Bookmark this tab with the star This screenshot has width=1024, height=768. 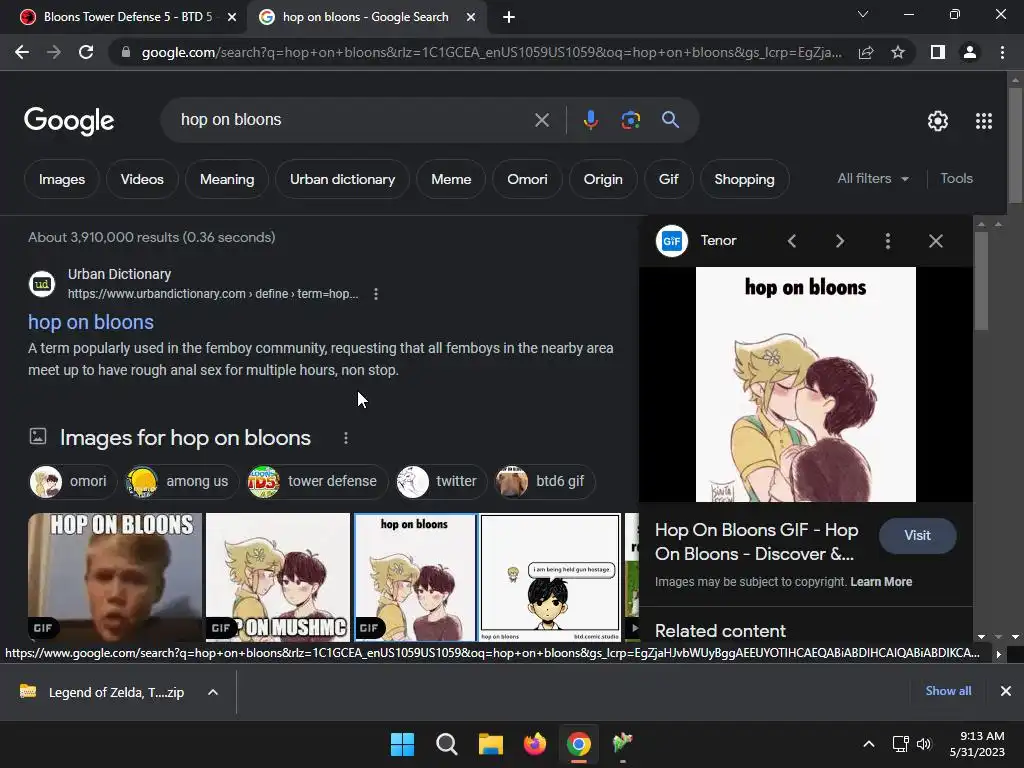(898, 52)
